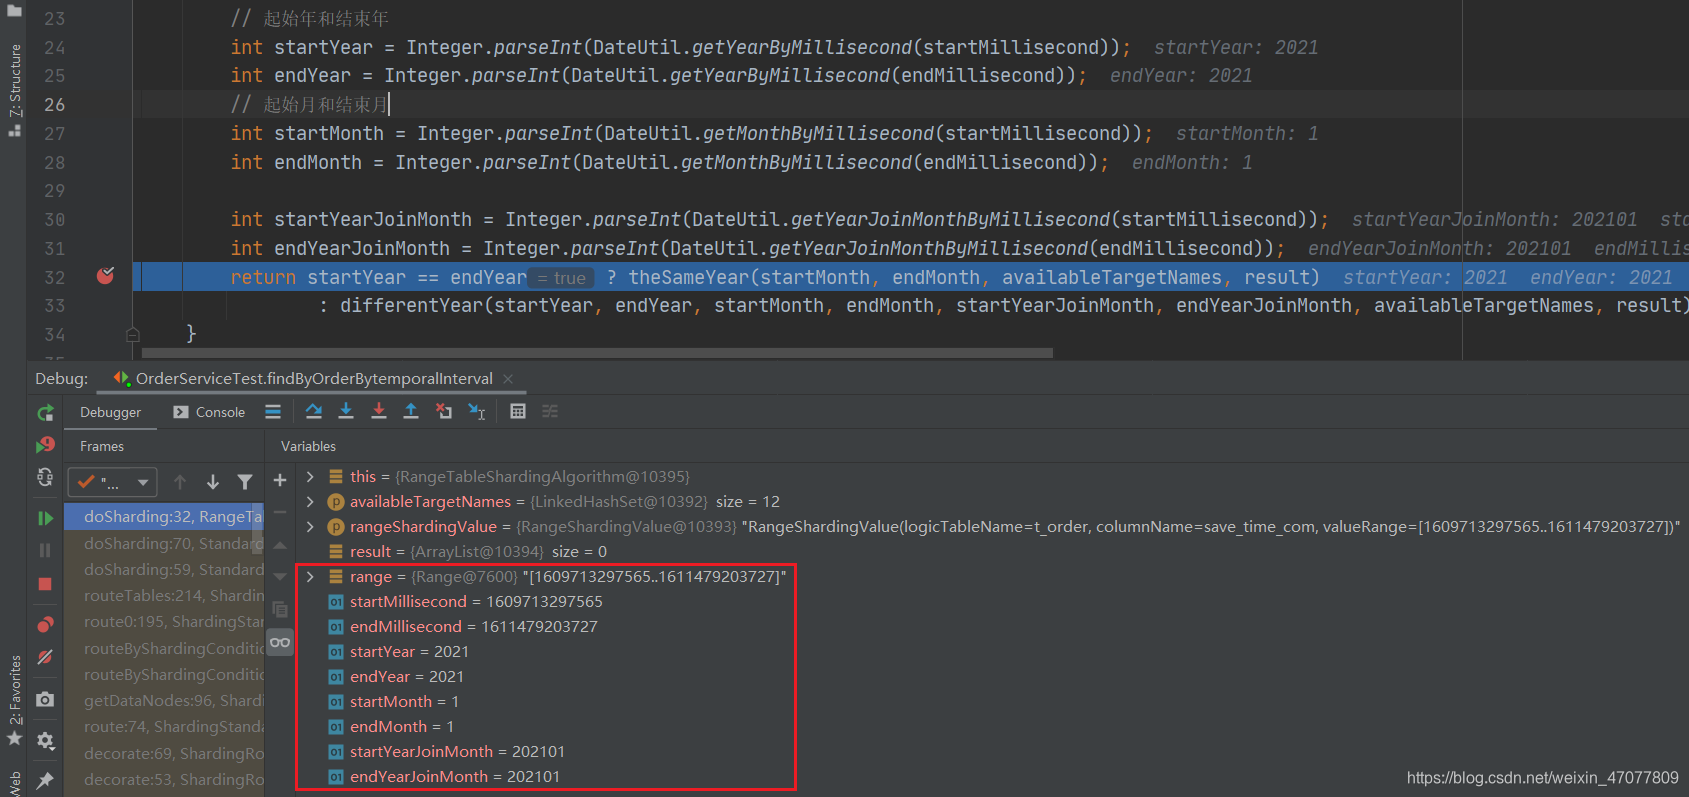Filter frames with funnel icon
Viewport: 1689px width, 797px height.
(x=245, y=482)
